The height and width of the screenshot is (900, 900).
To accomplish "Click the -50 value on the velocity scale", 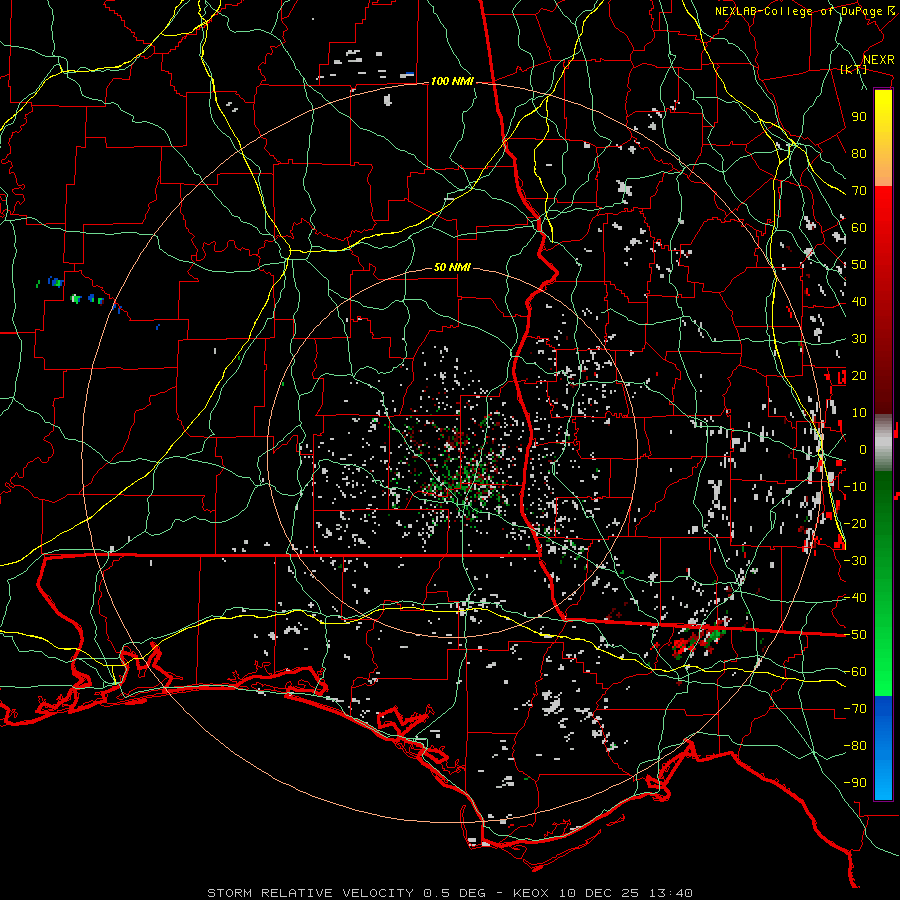I will [855, 635].
